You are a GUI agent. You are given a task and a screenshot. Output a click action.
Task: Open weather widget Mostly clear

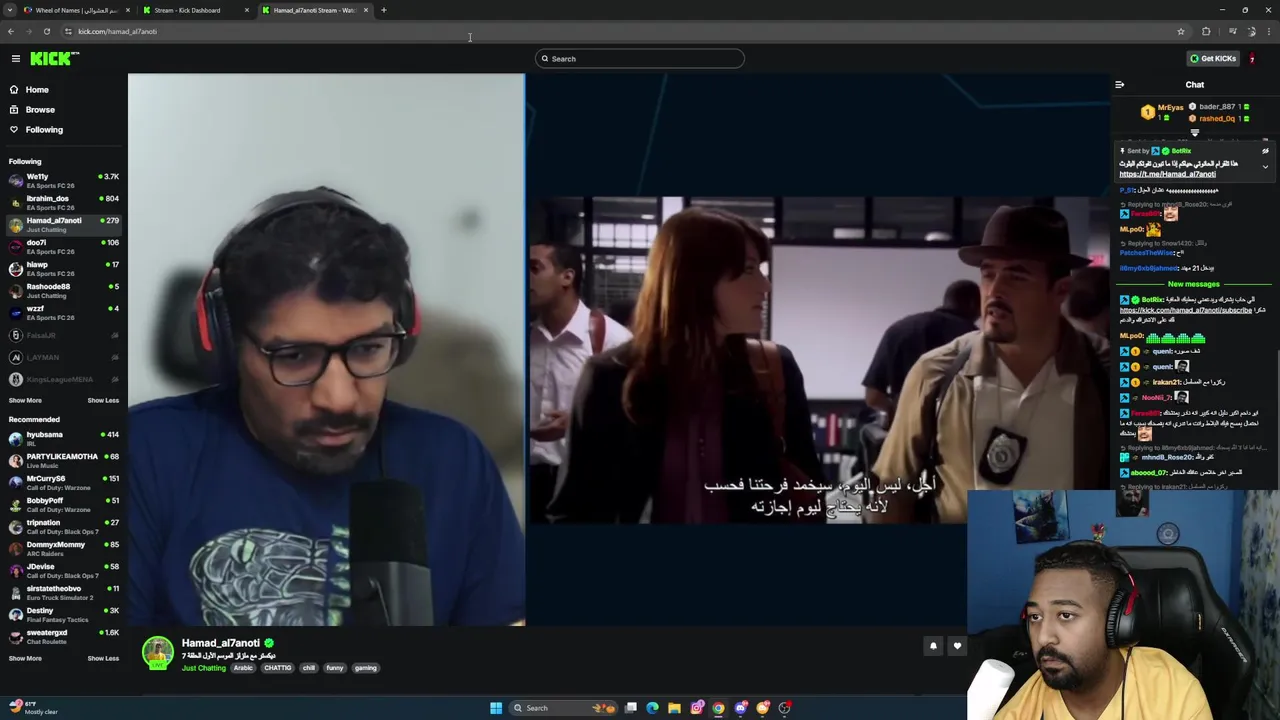coord(33,708)
